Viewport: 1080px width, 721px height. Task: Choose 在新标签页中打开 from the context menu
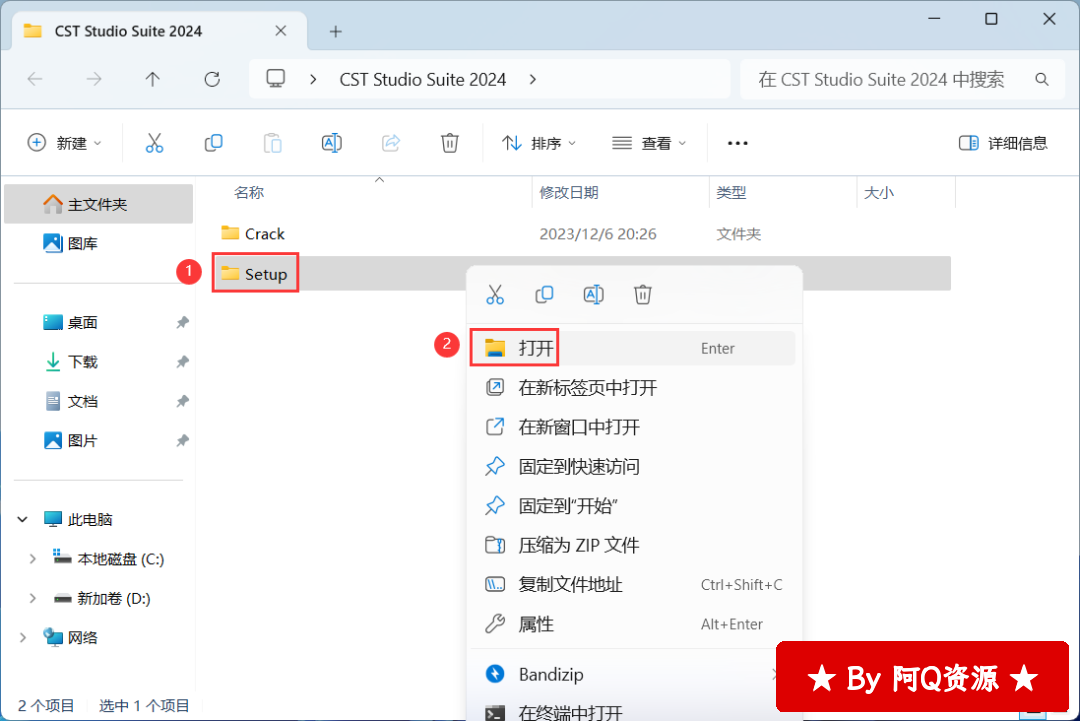coord(632,388)
